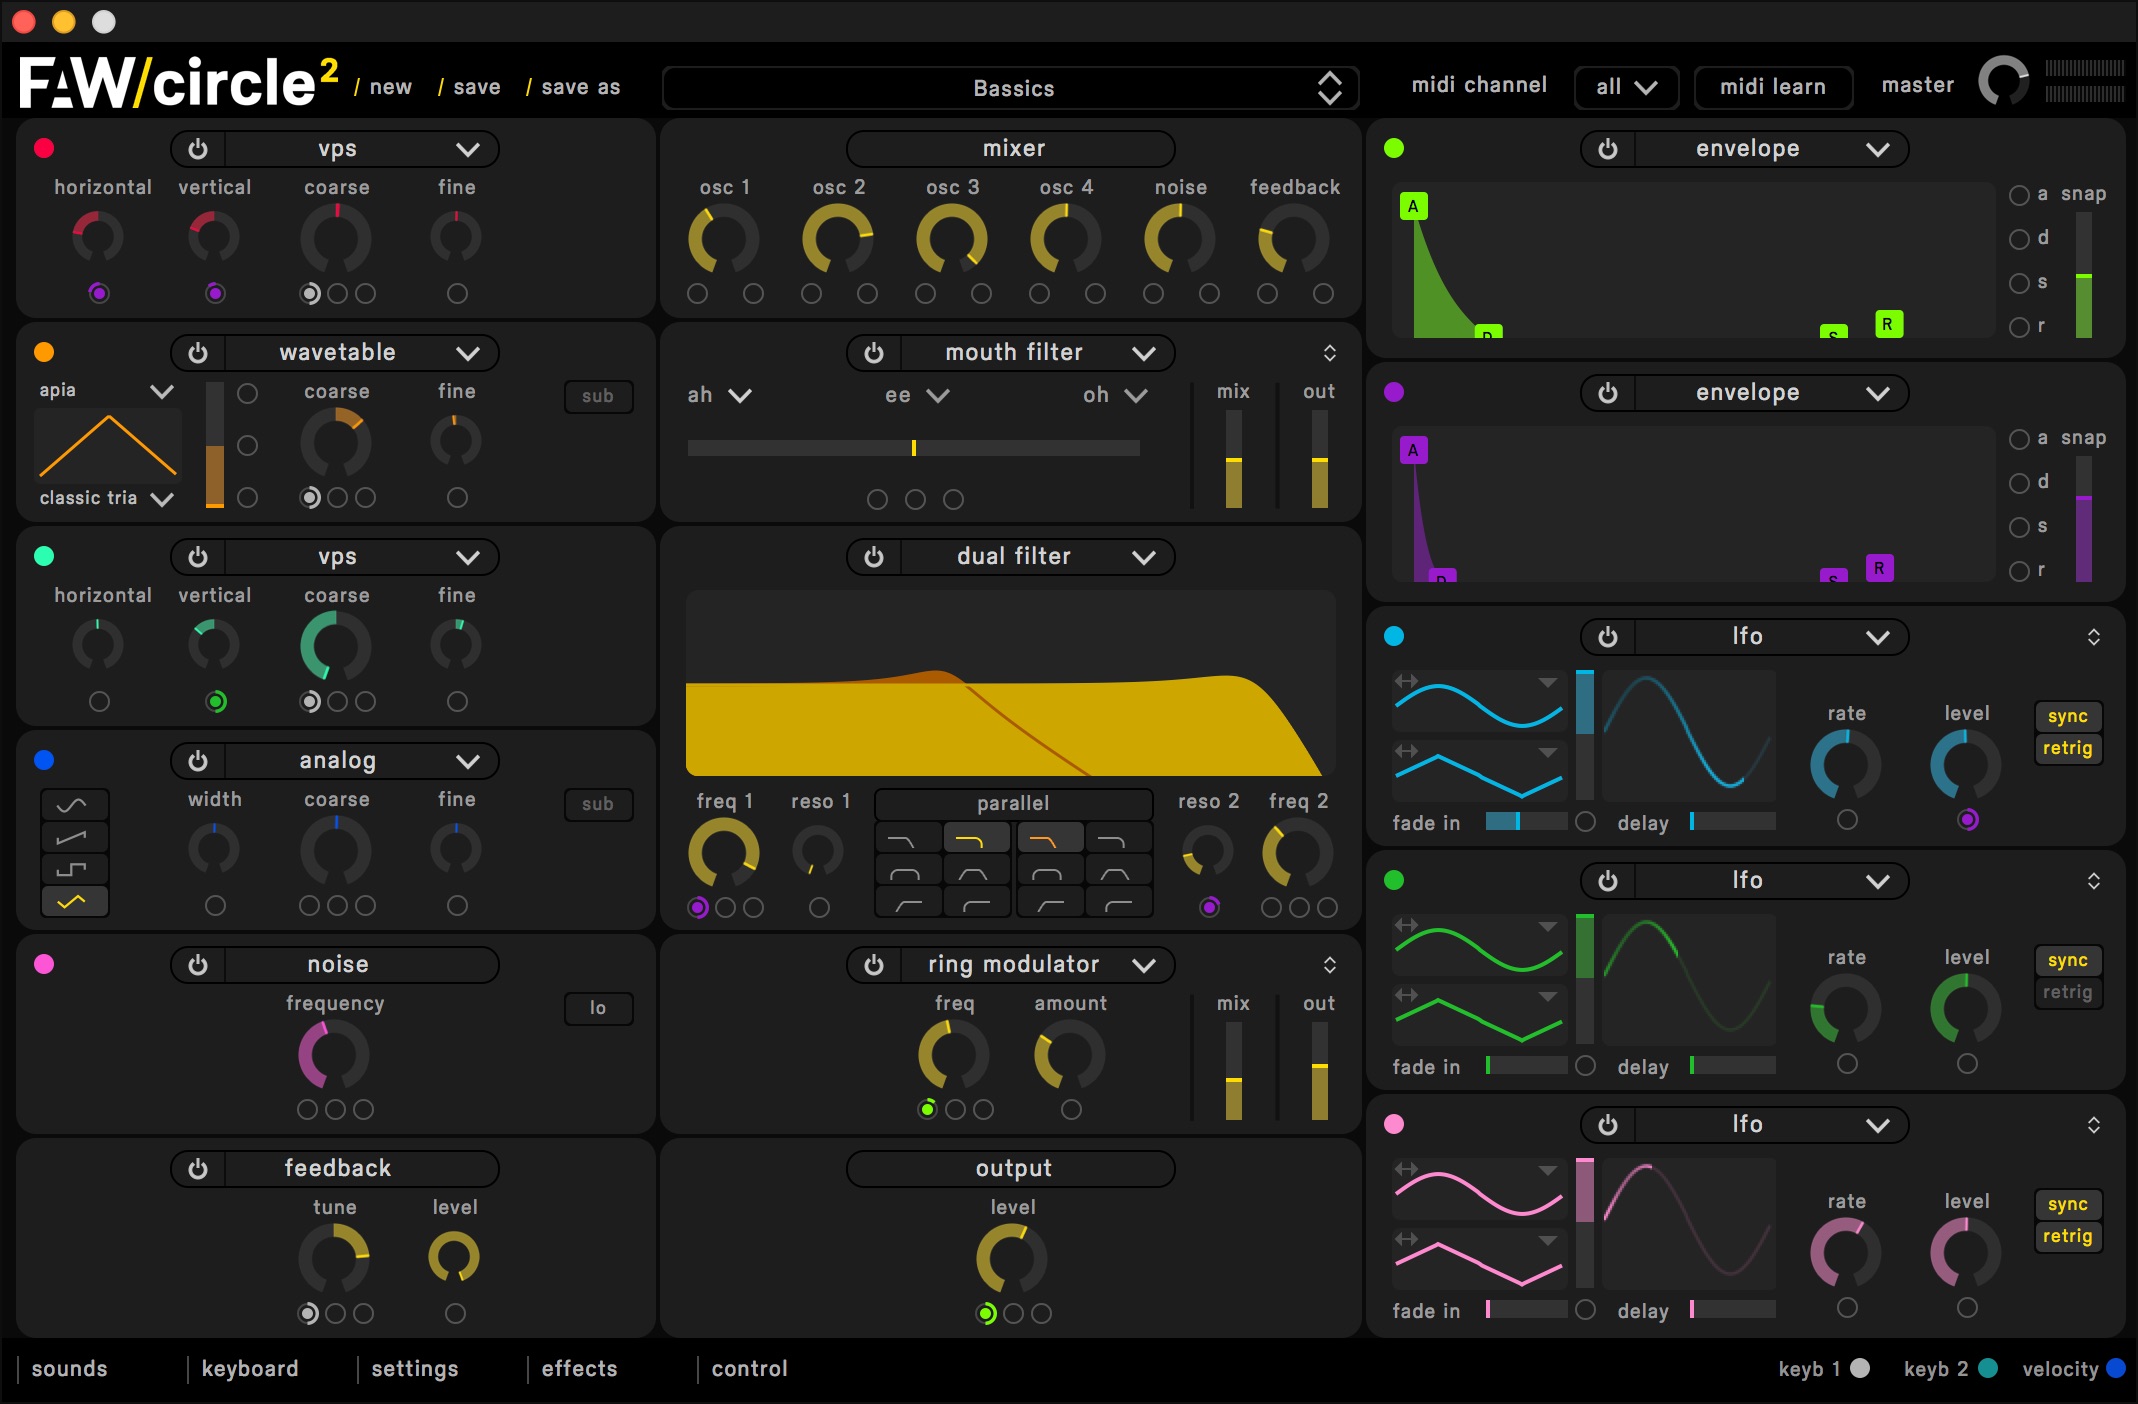Toggle power on the wavetable oscillator

tap(198, 353)
